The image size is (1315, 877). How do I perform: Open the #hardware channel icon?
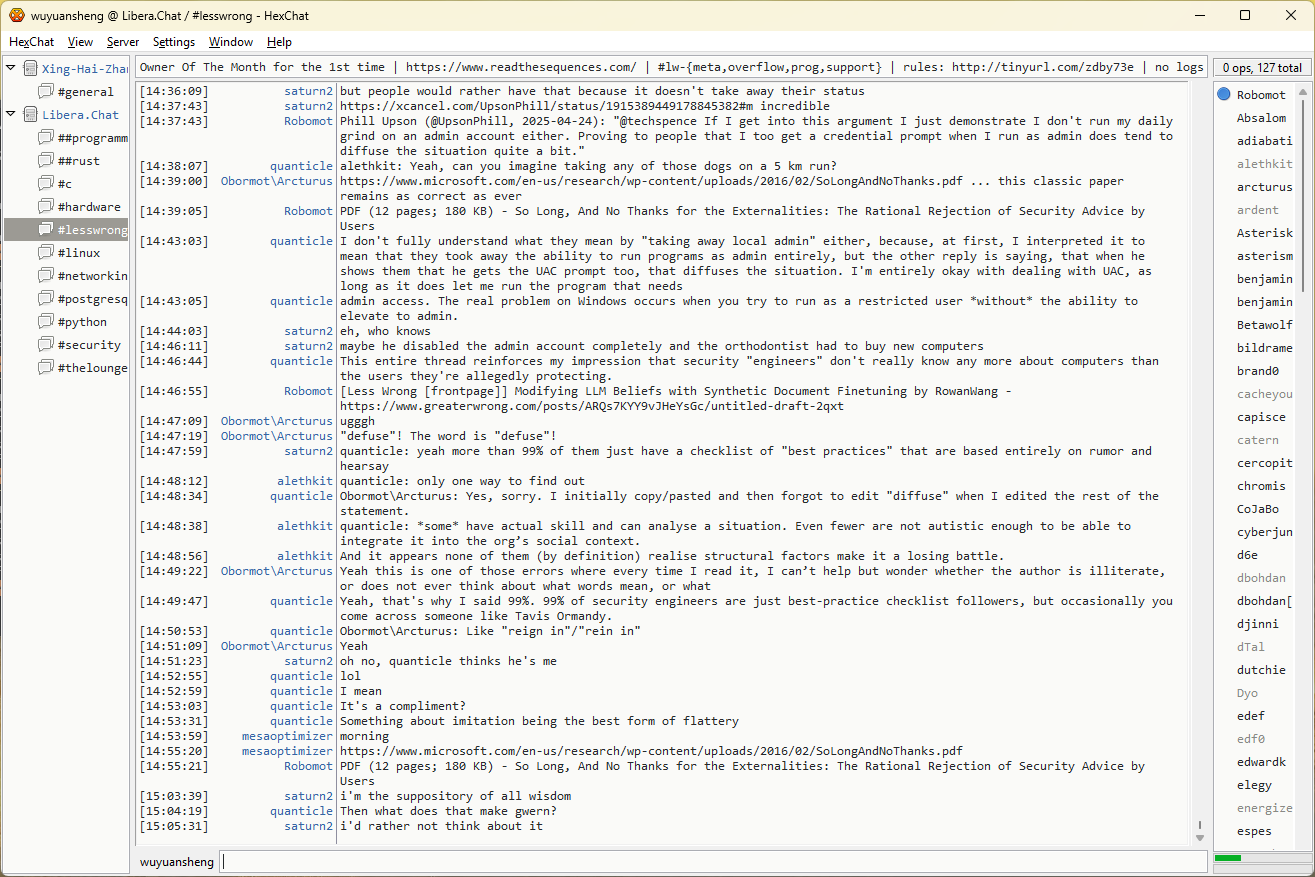pos(46,206)
